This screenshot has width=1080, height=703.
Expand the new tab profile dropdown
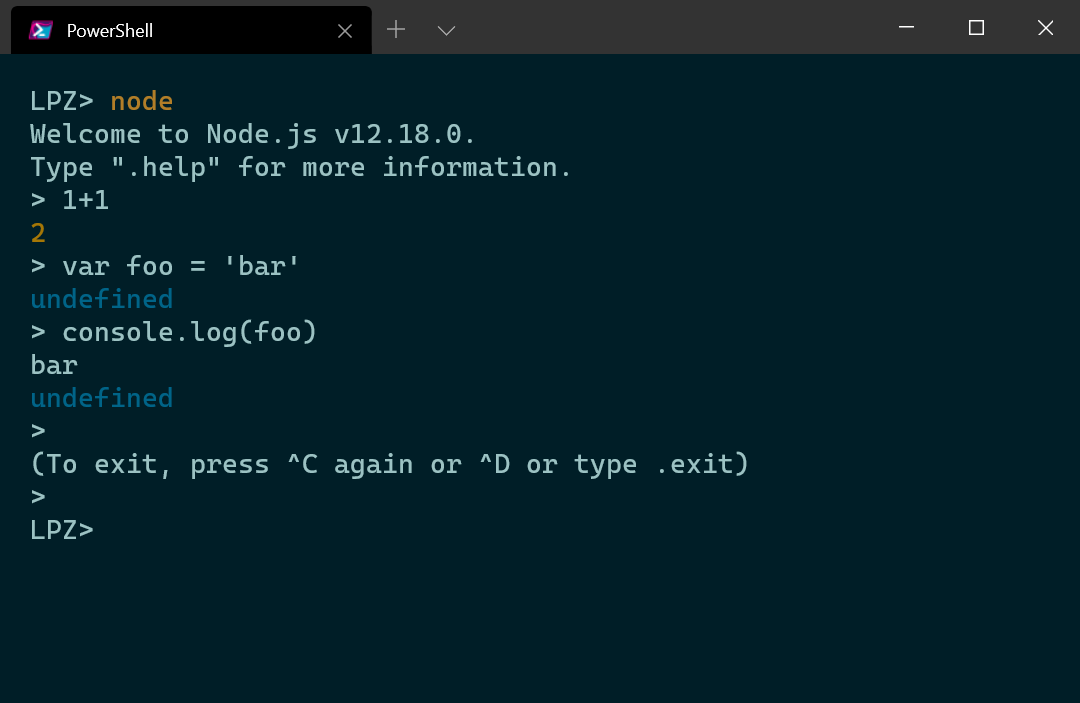tap(446, 30)
